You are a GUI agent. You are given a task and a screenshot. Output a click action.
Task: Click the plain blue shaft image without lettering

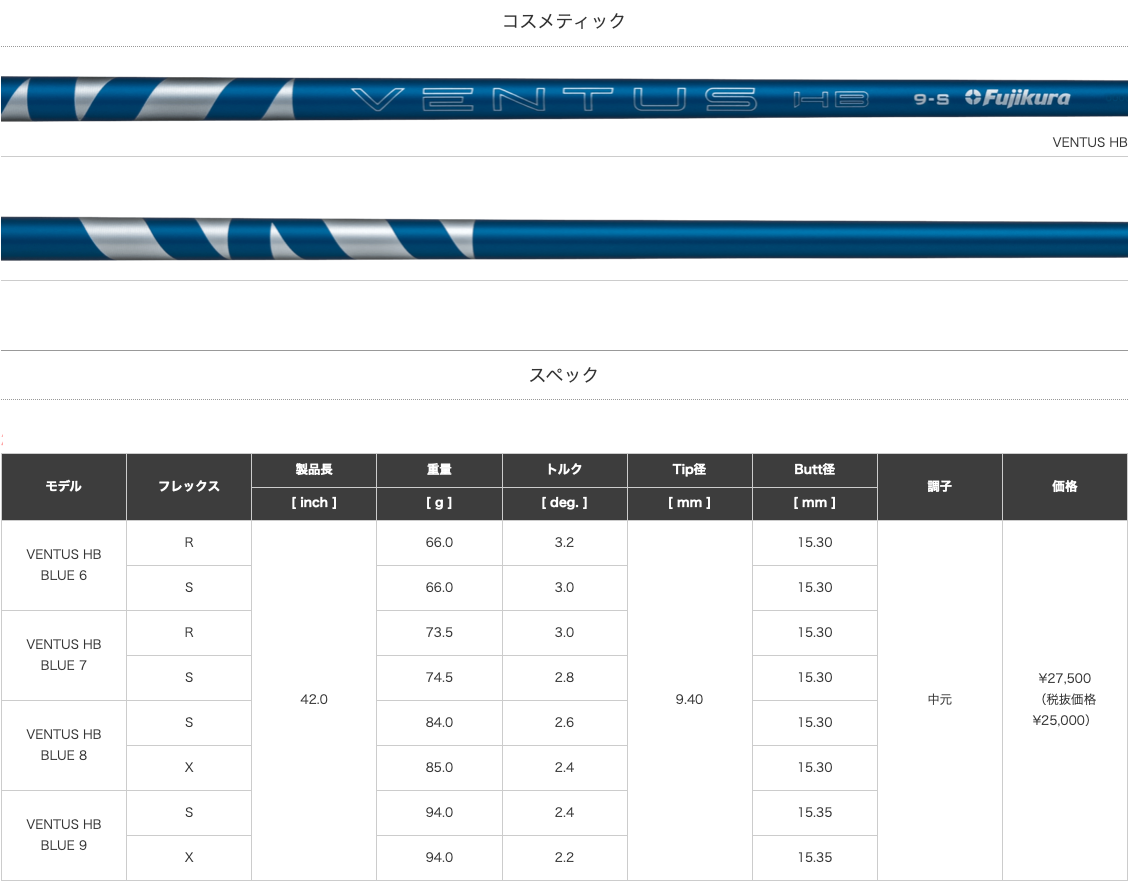click(x=564, y=239)
